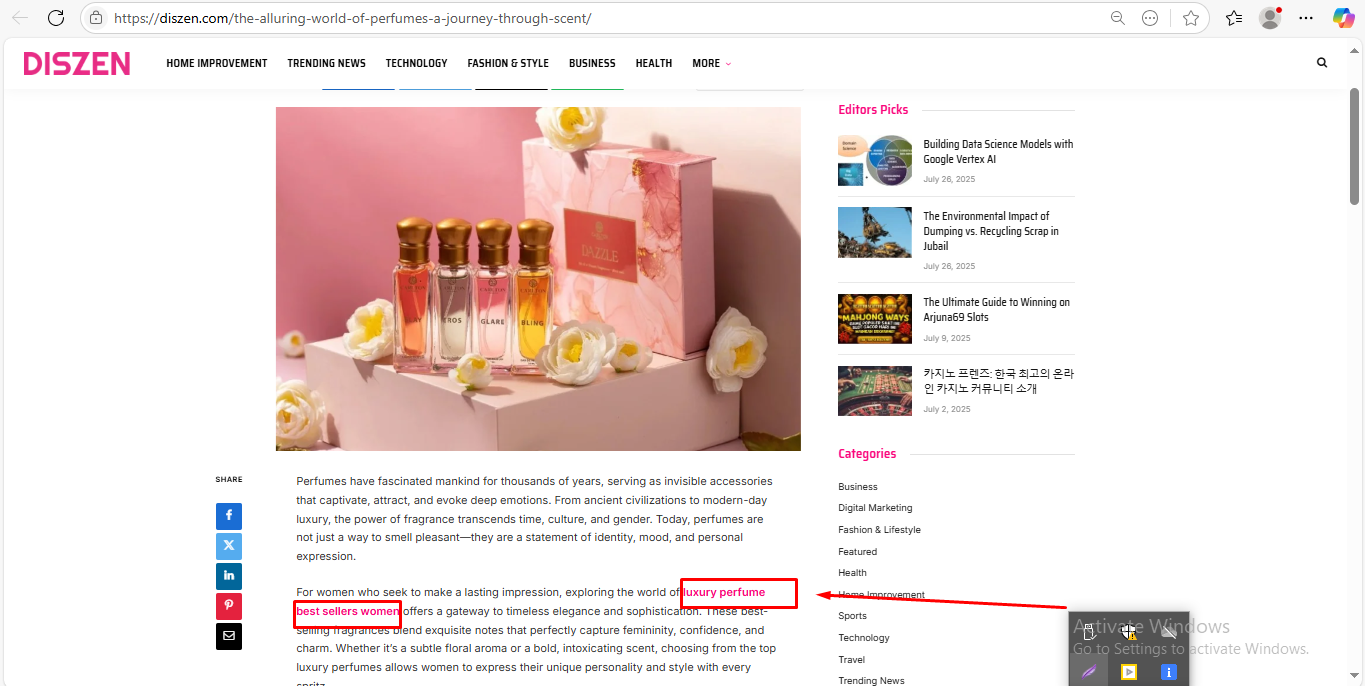Open the HOME IMPROVEMENT menu
Viewport: 1365px width, 686px height.
click(x=217, y=63)
